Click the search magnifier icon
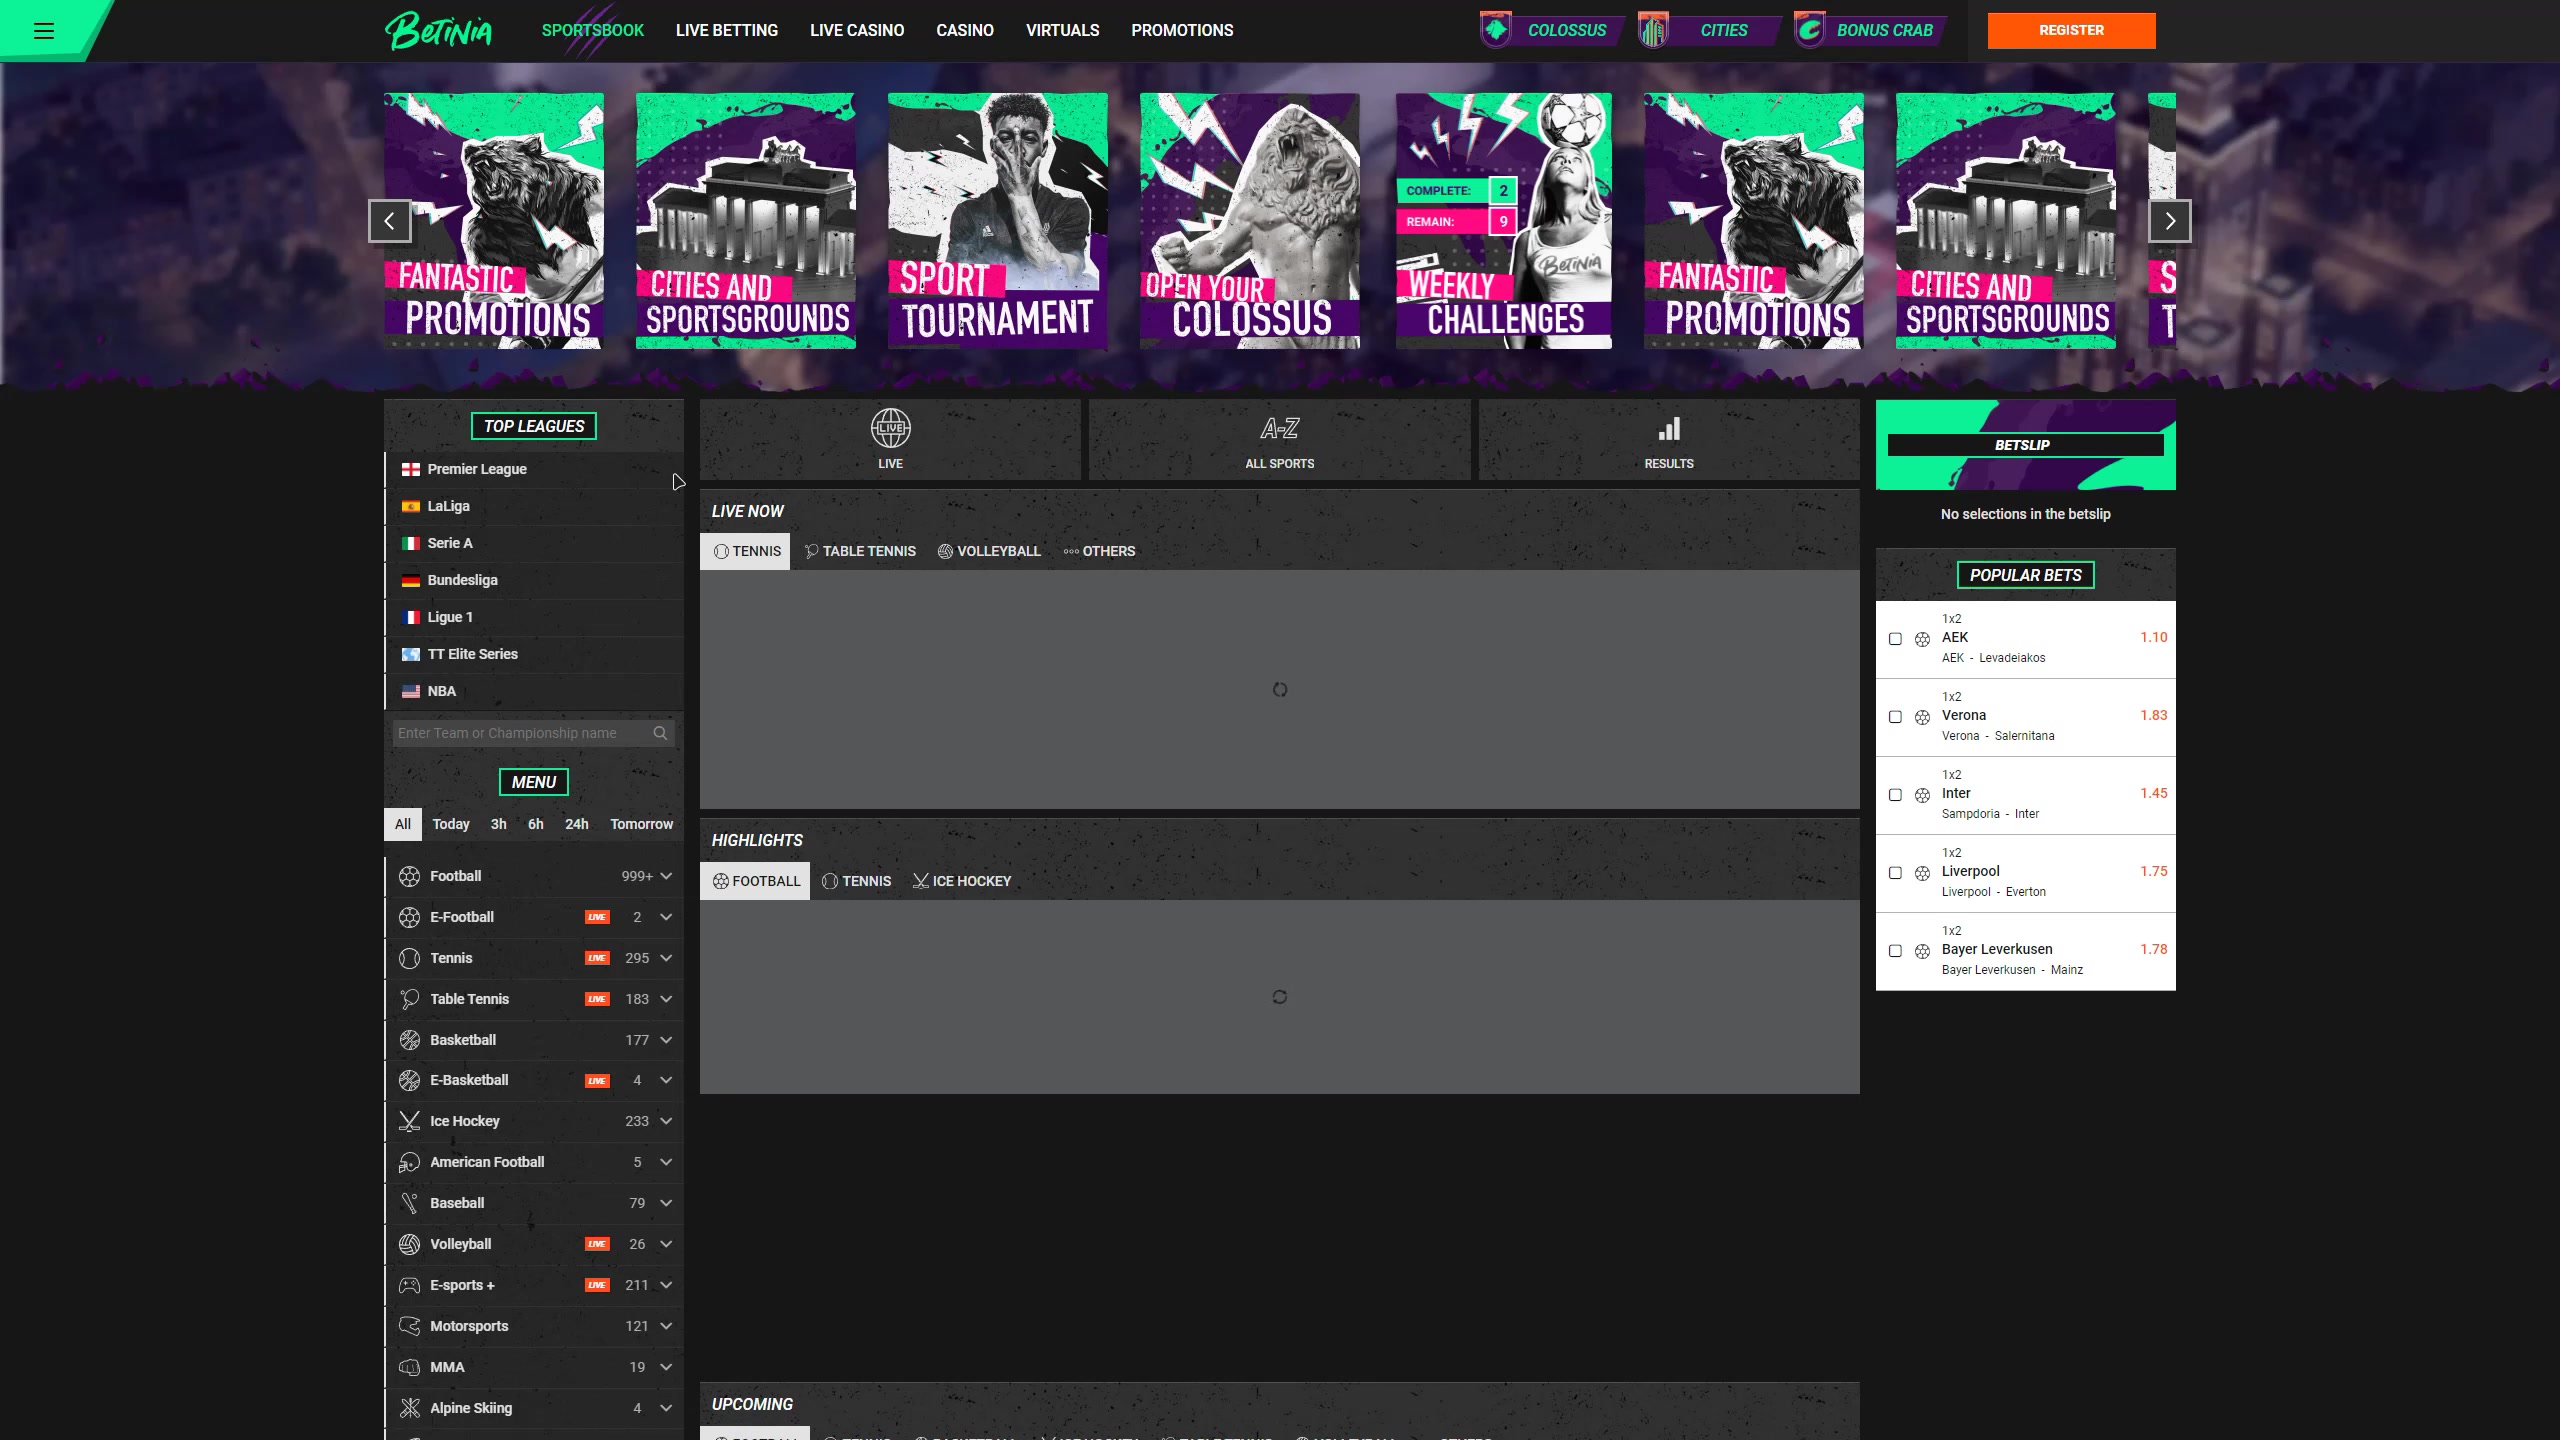 [660, 733]
